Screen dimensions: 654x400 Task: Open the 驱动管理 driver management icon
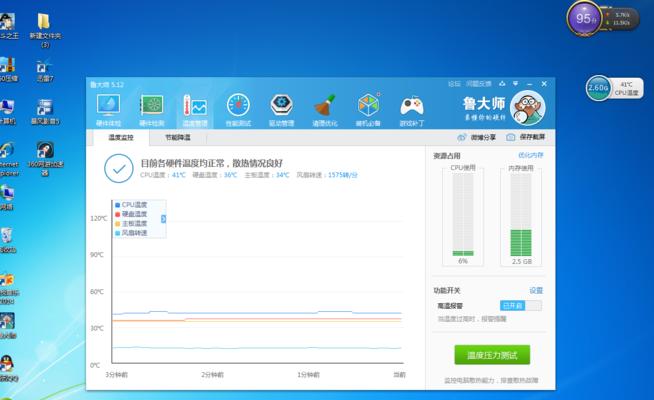click(x=282, y=110)
